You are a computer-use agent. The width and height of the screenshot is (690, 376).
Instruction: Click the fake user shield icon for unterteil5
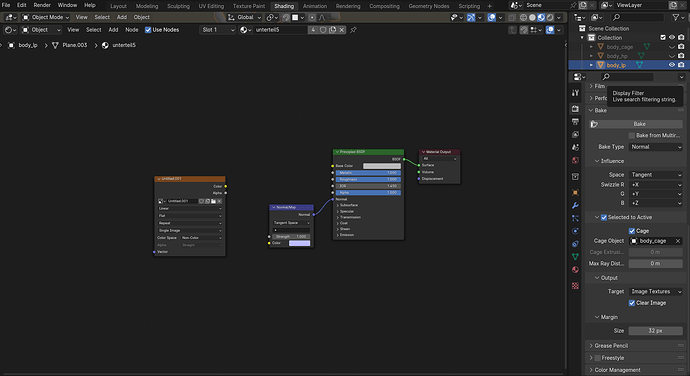[323, 30]
